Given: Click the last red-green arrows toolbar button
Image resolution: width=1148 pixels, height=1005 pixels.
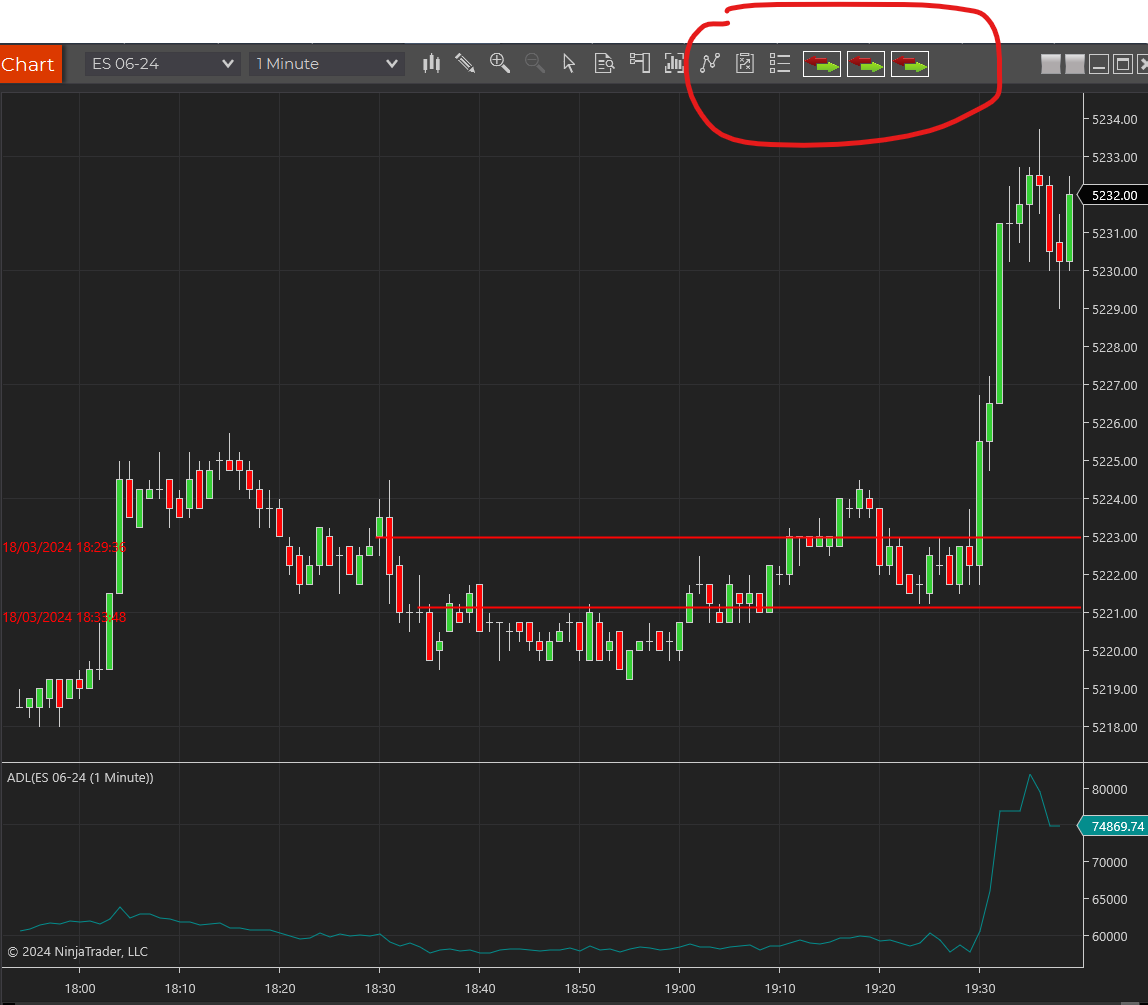Looking at the screenshot, I should click(910, 64).
